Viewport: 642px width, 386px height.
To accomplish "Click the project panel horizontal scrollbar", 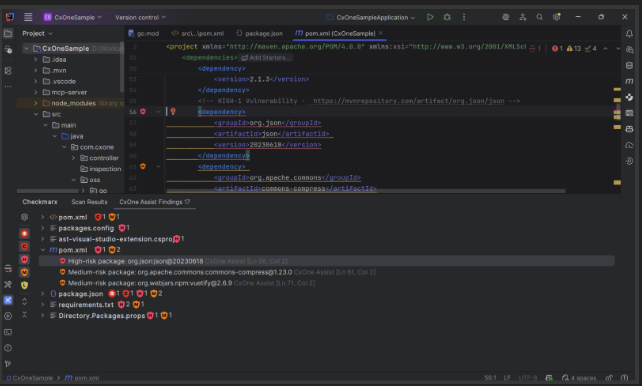I will [x=48, y=191].
